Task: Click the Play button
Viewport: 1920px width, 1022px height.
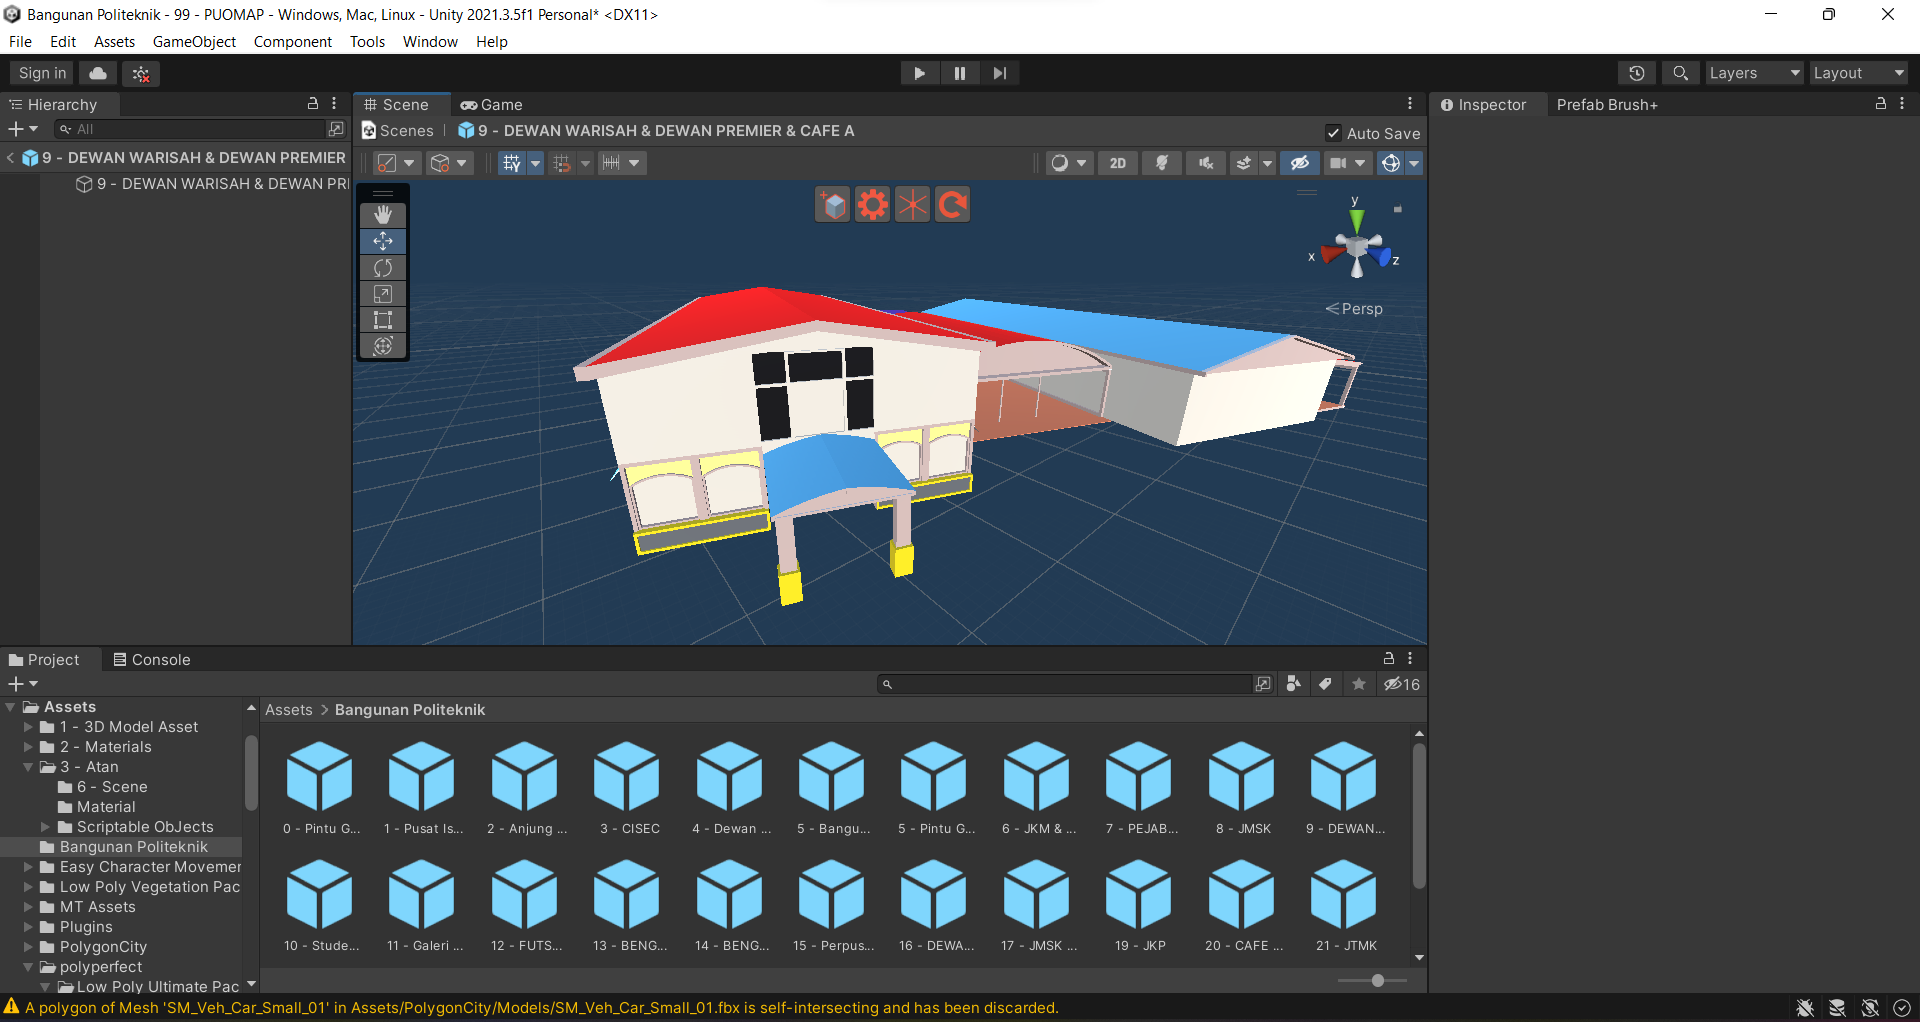Action: click(919, 73)
